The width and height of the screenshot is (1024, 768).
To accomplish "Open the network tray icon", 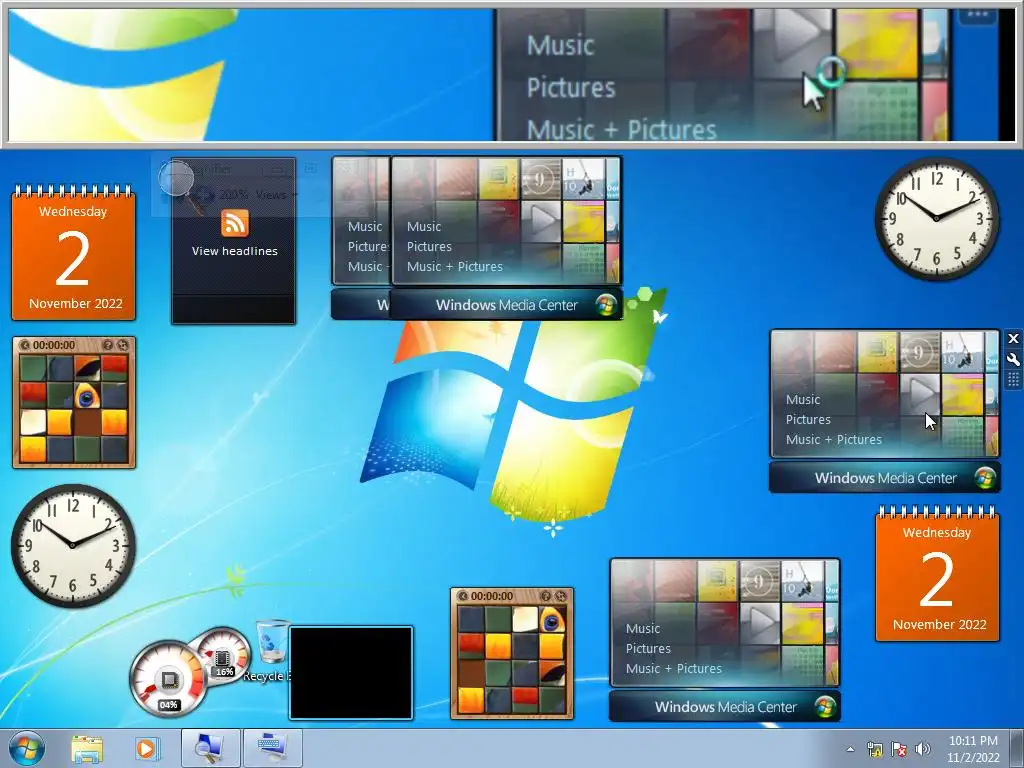I will (874, 749).
